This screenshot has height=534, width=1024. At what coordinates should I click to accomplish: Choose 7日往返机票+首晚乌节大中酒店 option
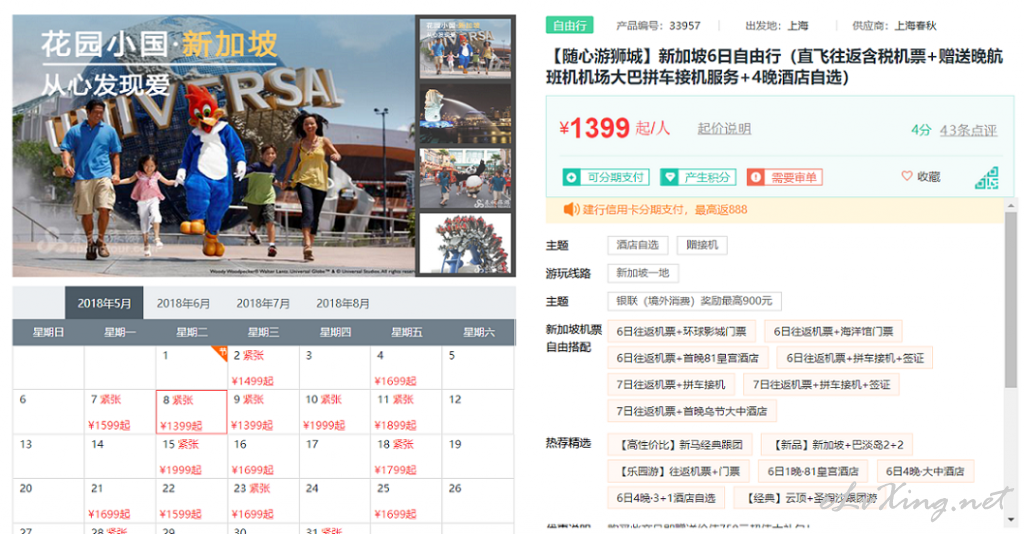[x=692, y=411]
